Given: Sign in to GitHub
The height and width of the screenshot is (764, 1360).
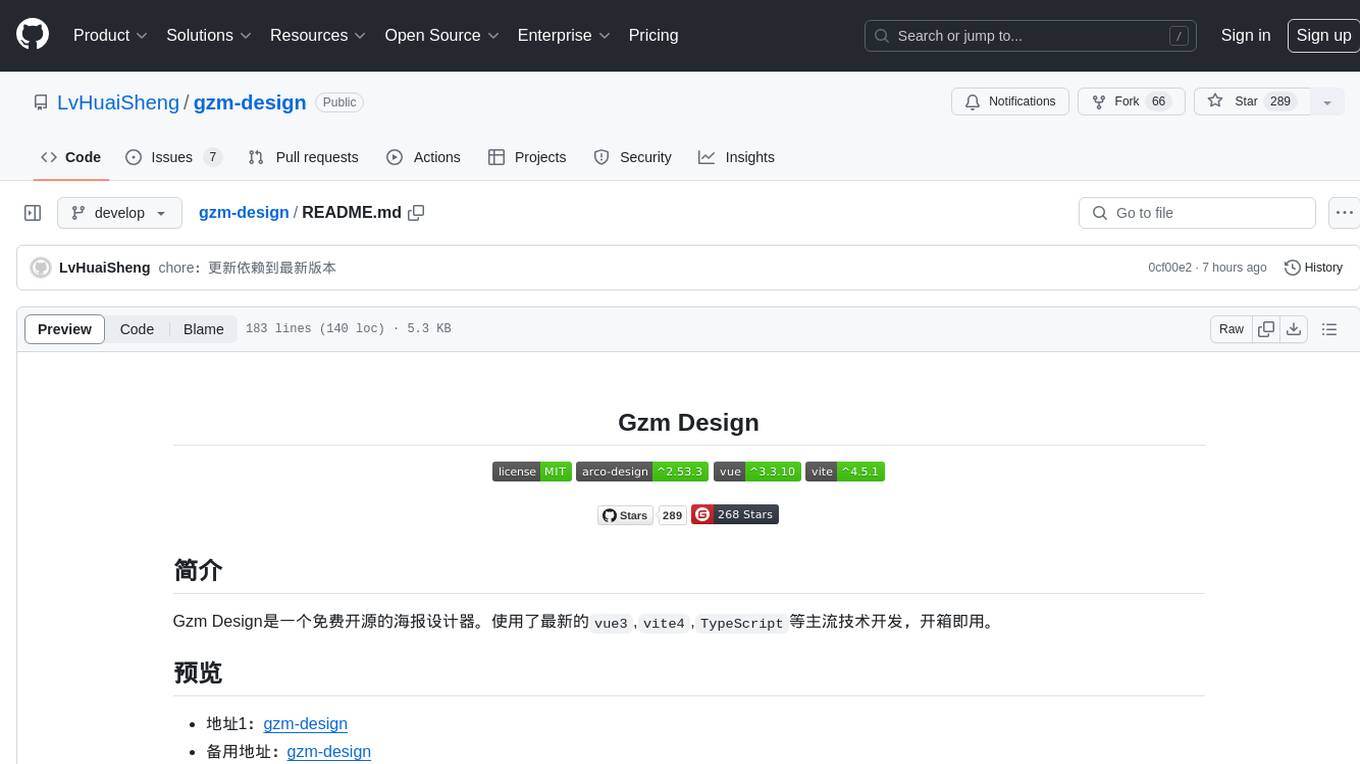Looking at the screenshot, I should click(1245, 35).
